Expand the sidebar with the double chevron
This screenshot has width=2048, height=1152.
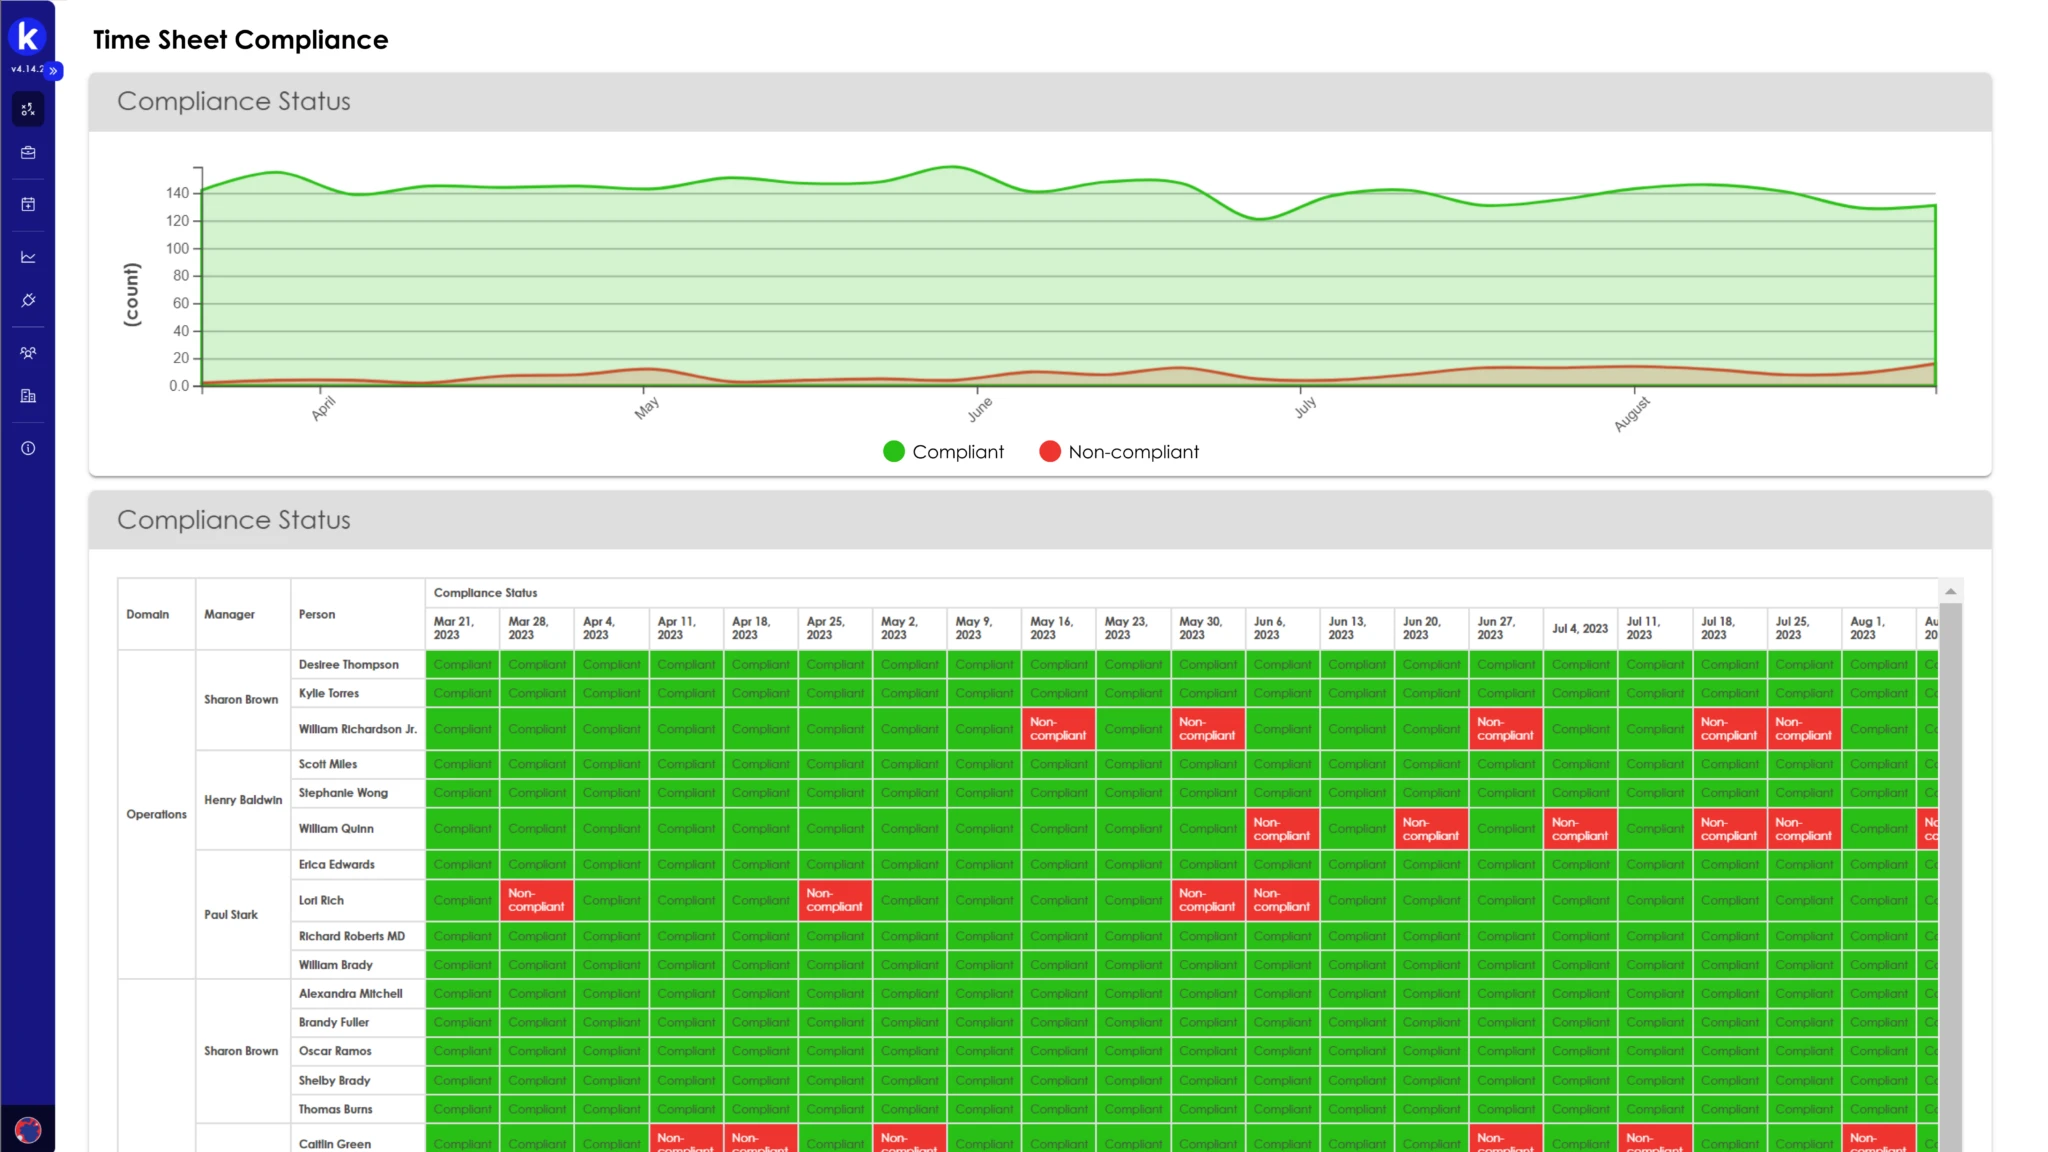tap(54, 71)
